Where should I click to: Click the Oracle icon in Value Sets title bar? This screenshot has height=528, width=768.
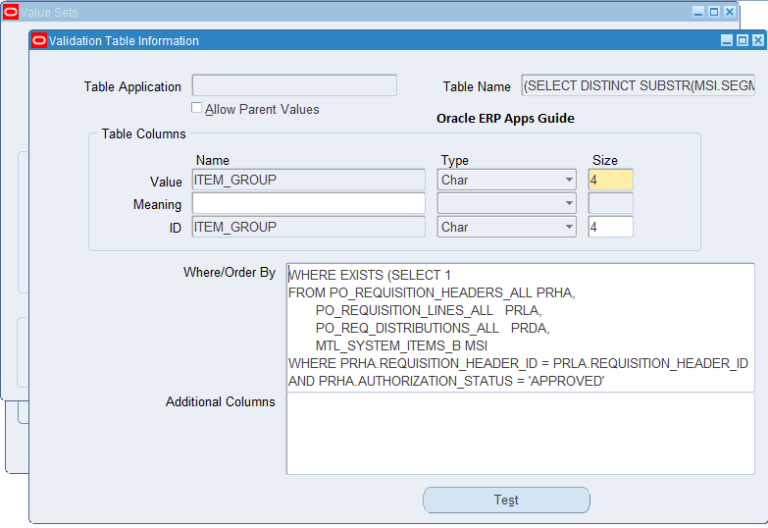click(x=11, y=12)
